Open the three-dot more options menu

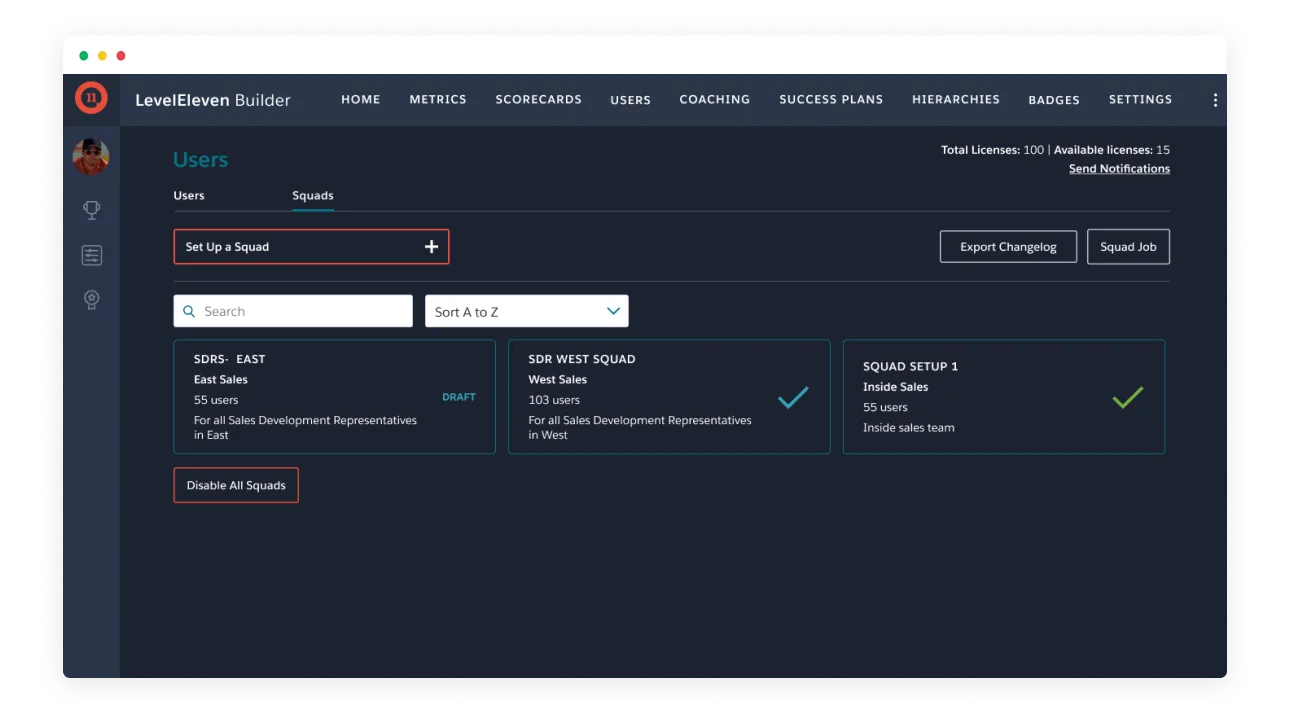[x=1215, y=100]
